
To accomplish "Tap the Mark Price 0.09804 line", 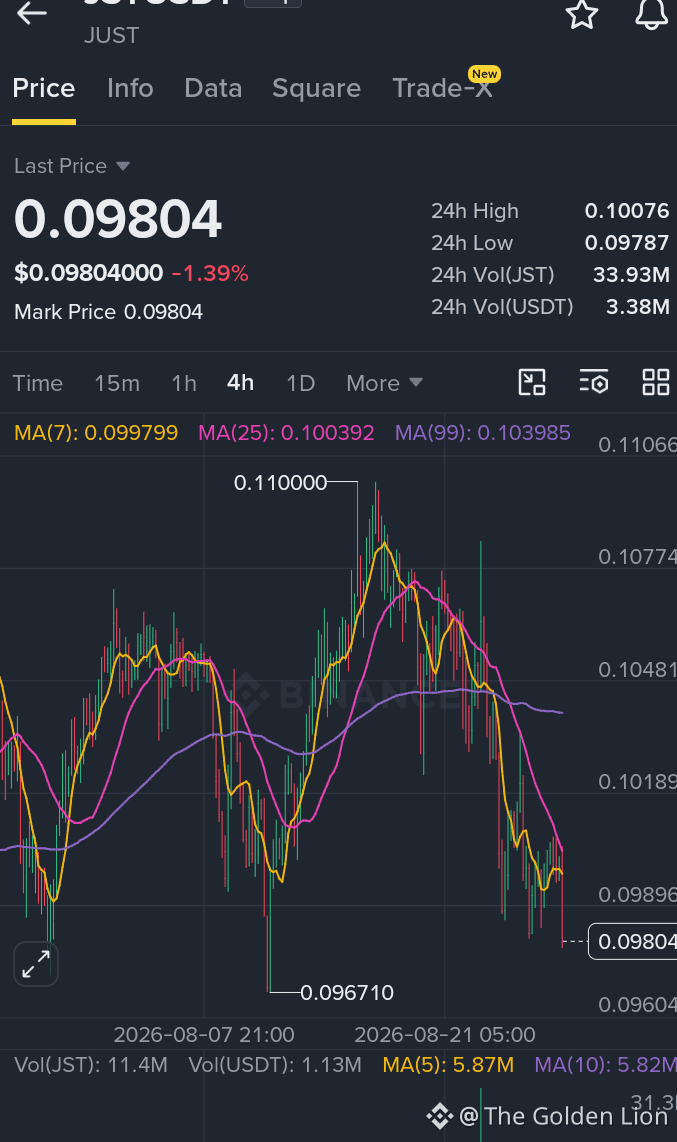I will tap(108, 312).
